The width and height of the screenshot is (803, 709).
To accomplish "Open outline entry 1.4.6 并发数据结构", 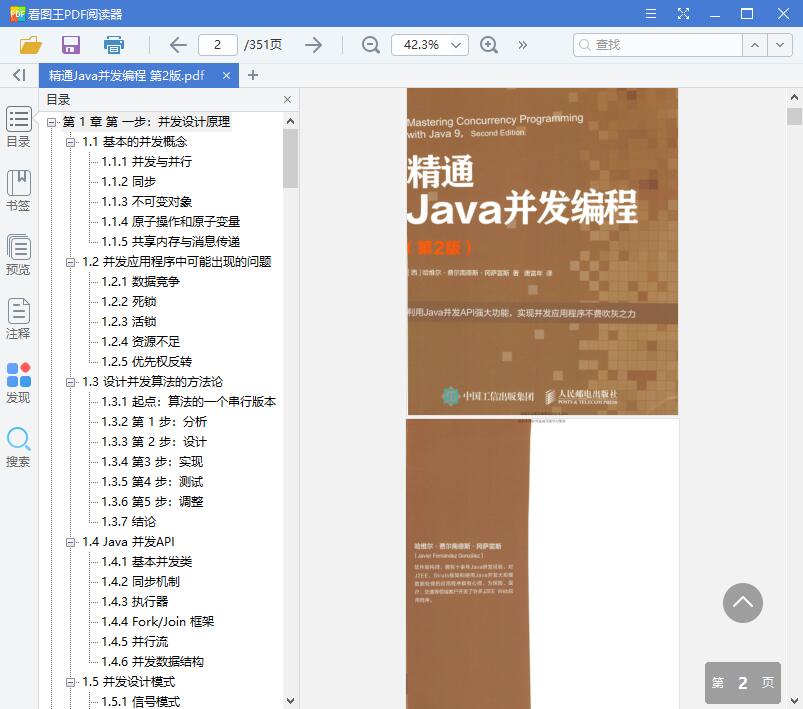I will (x=152, y=662).
